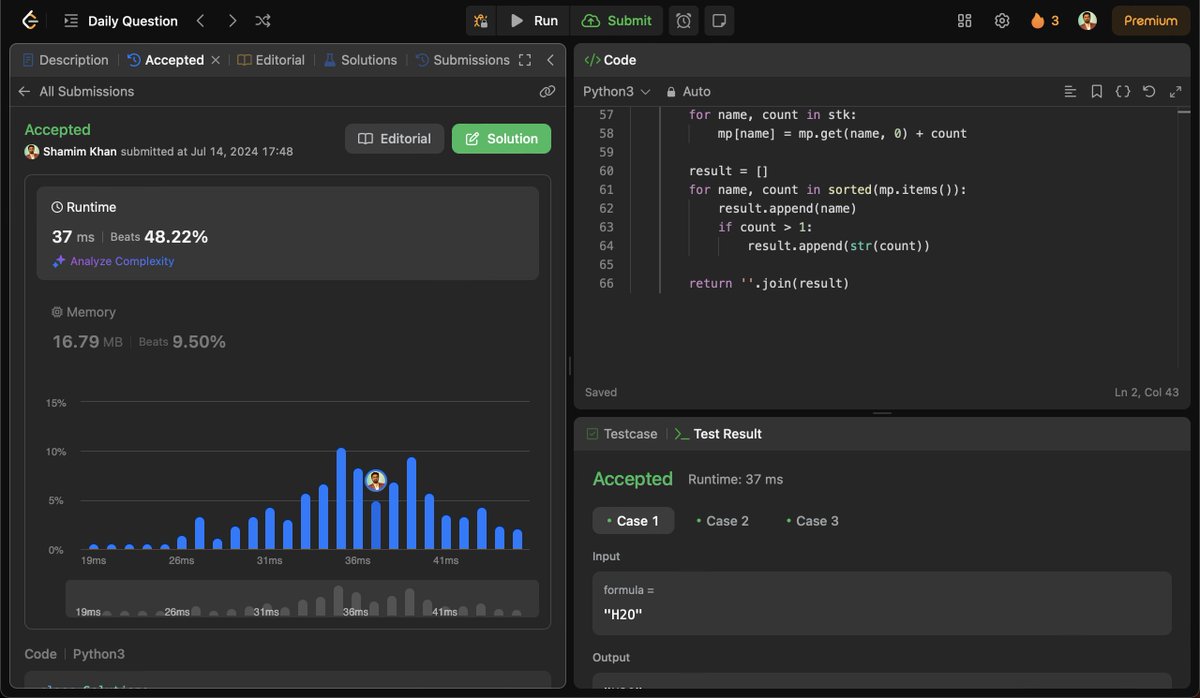Screen dimensions: 1200x698
Task: Click the debugger icon beside Run
Action: click(x=482, y=21)
